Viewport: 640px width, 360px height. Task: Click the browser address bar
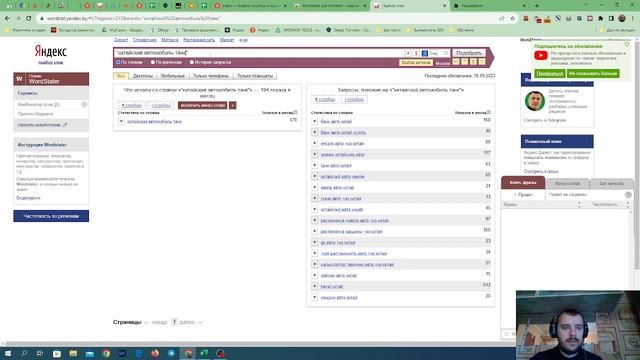[269, 18]
